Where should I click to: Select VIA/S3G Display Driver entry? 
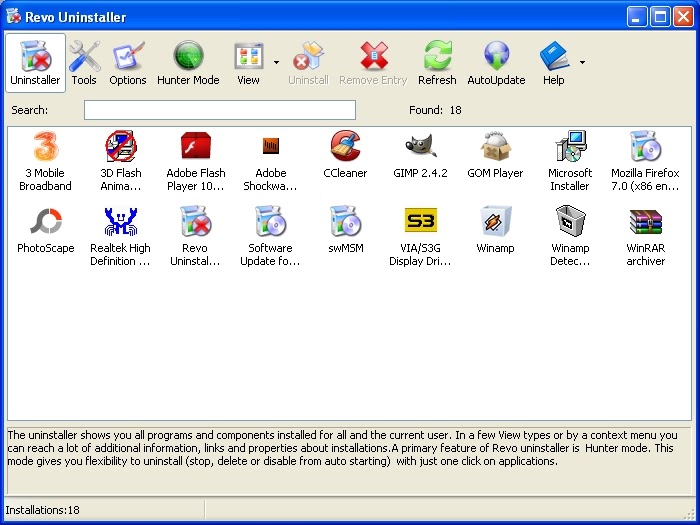click(x=420, y=236)
